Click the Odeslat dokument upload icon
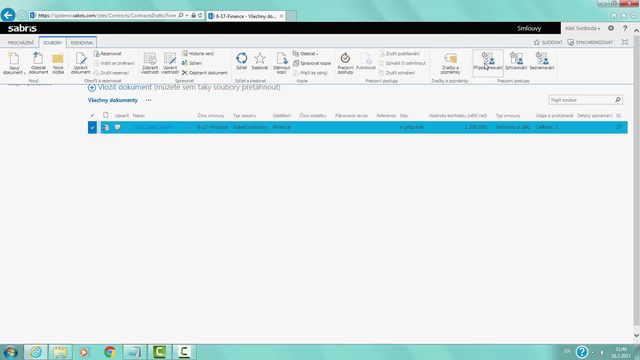This screenshot has height=360, width=640. [x=38, y=58]
